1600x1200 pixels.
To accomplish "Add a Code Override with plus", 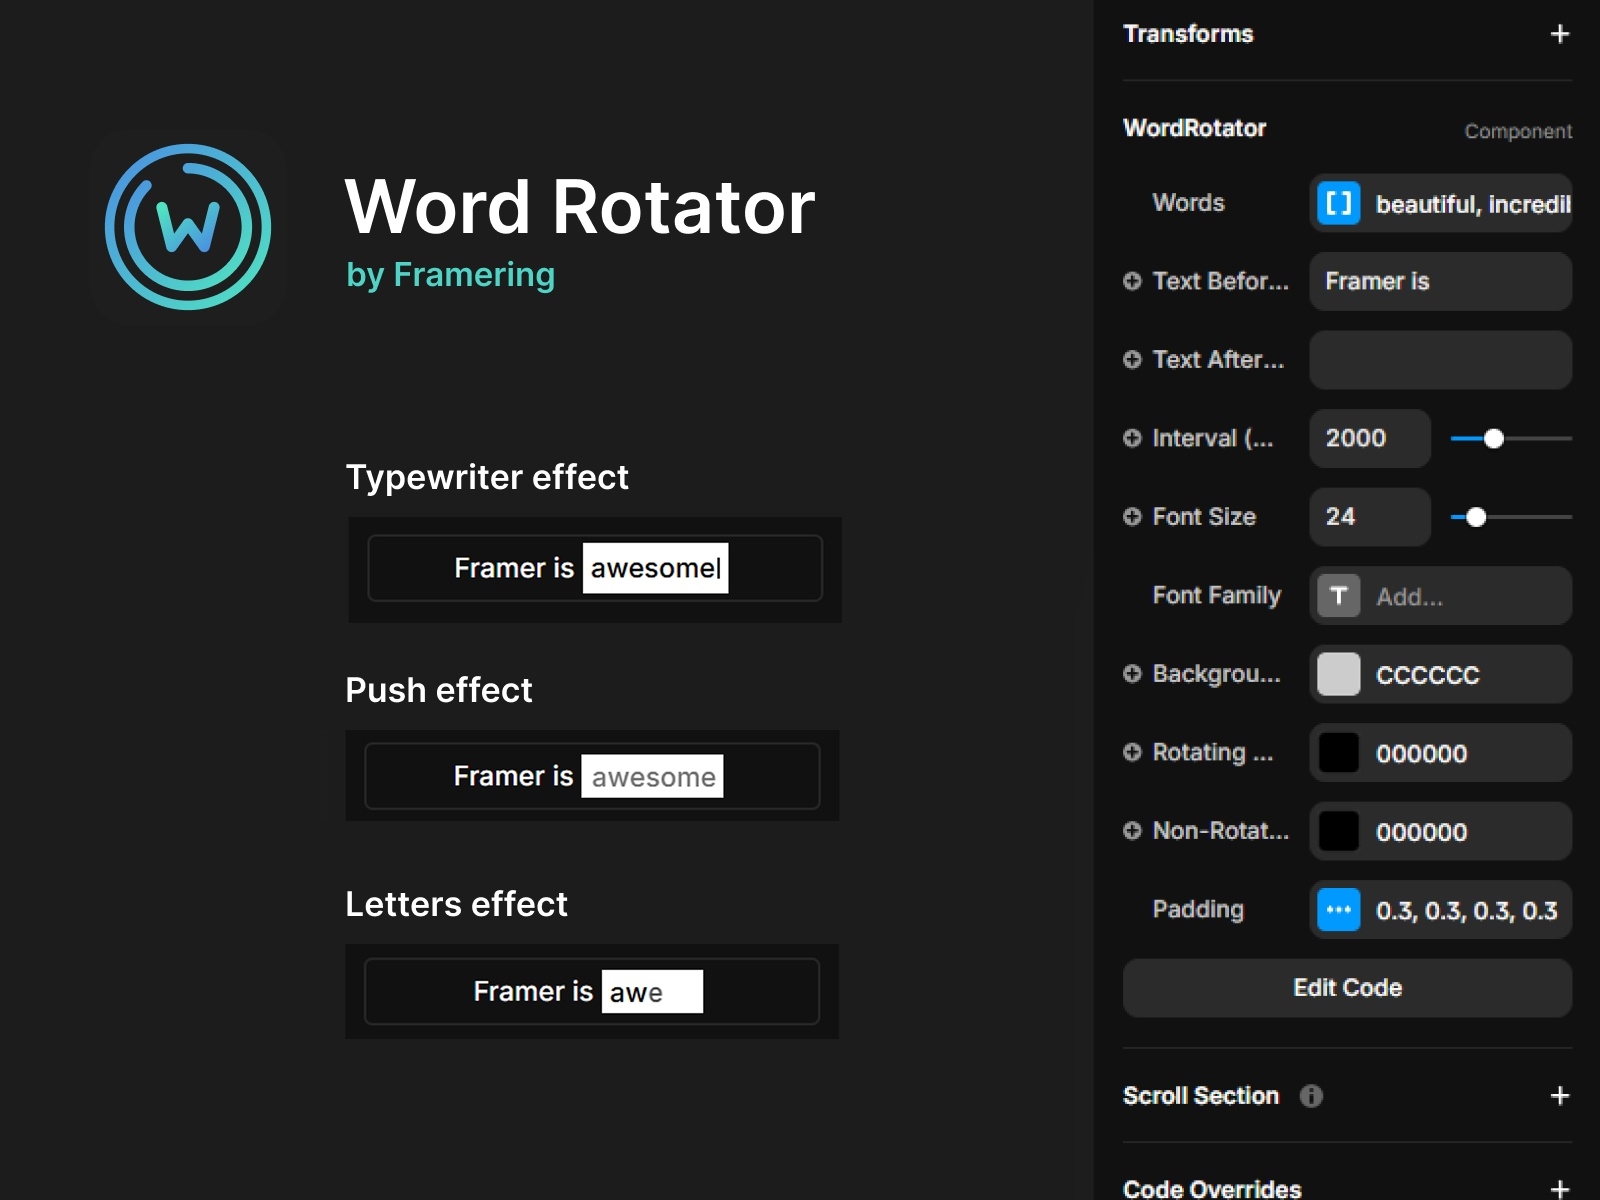I will pos(1559,1188).
